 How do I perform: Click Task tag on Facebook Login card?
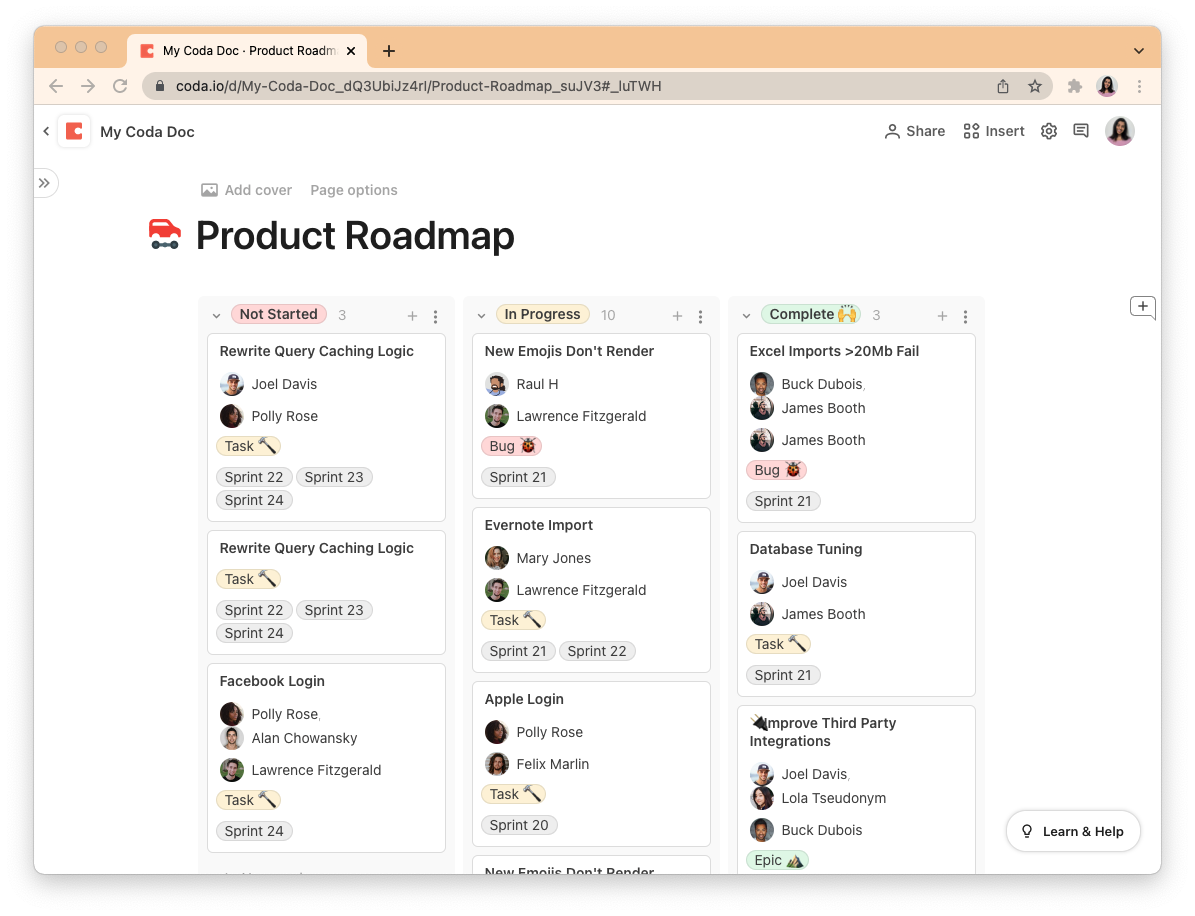pos(248,800)
